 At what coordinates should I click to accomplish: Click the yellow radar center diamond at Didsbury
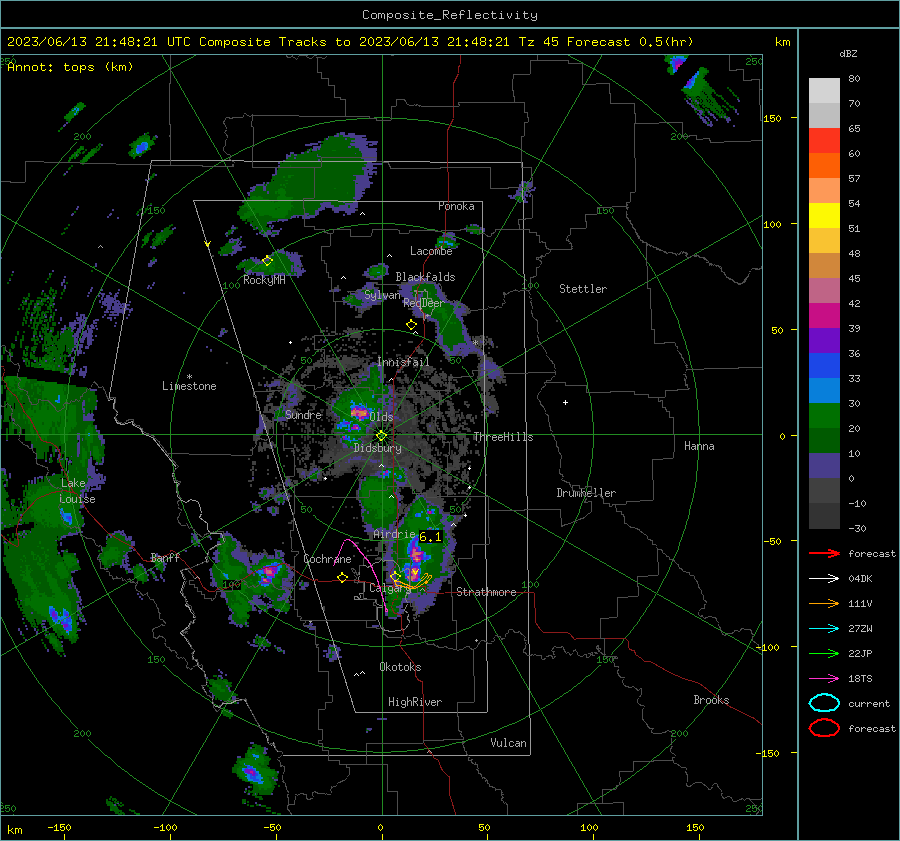(x=381, y=436)
